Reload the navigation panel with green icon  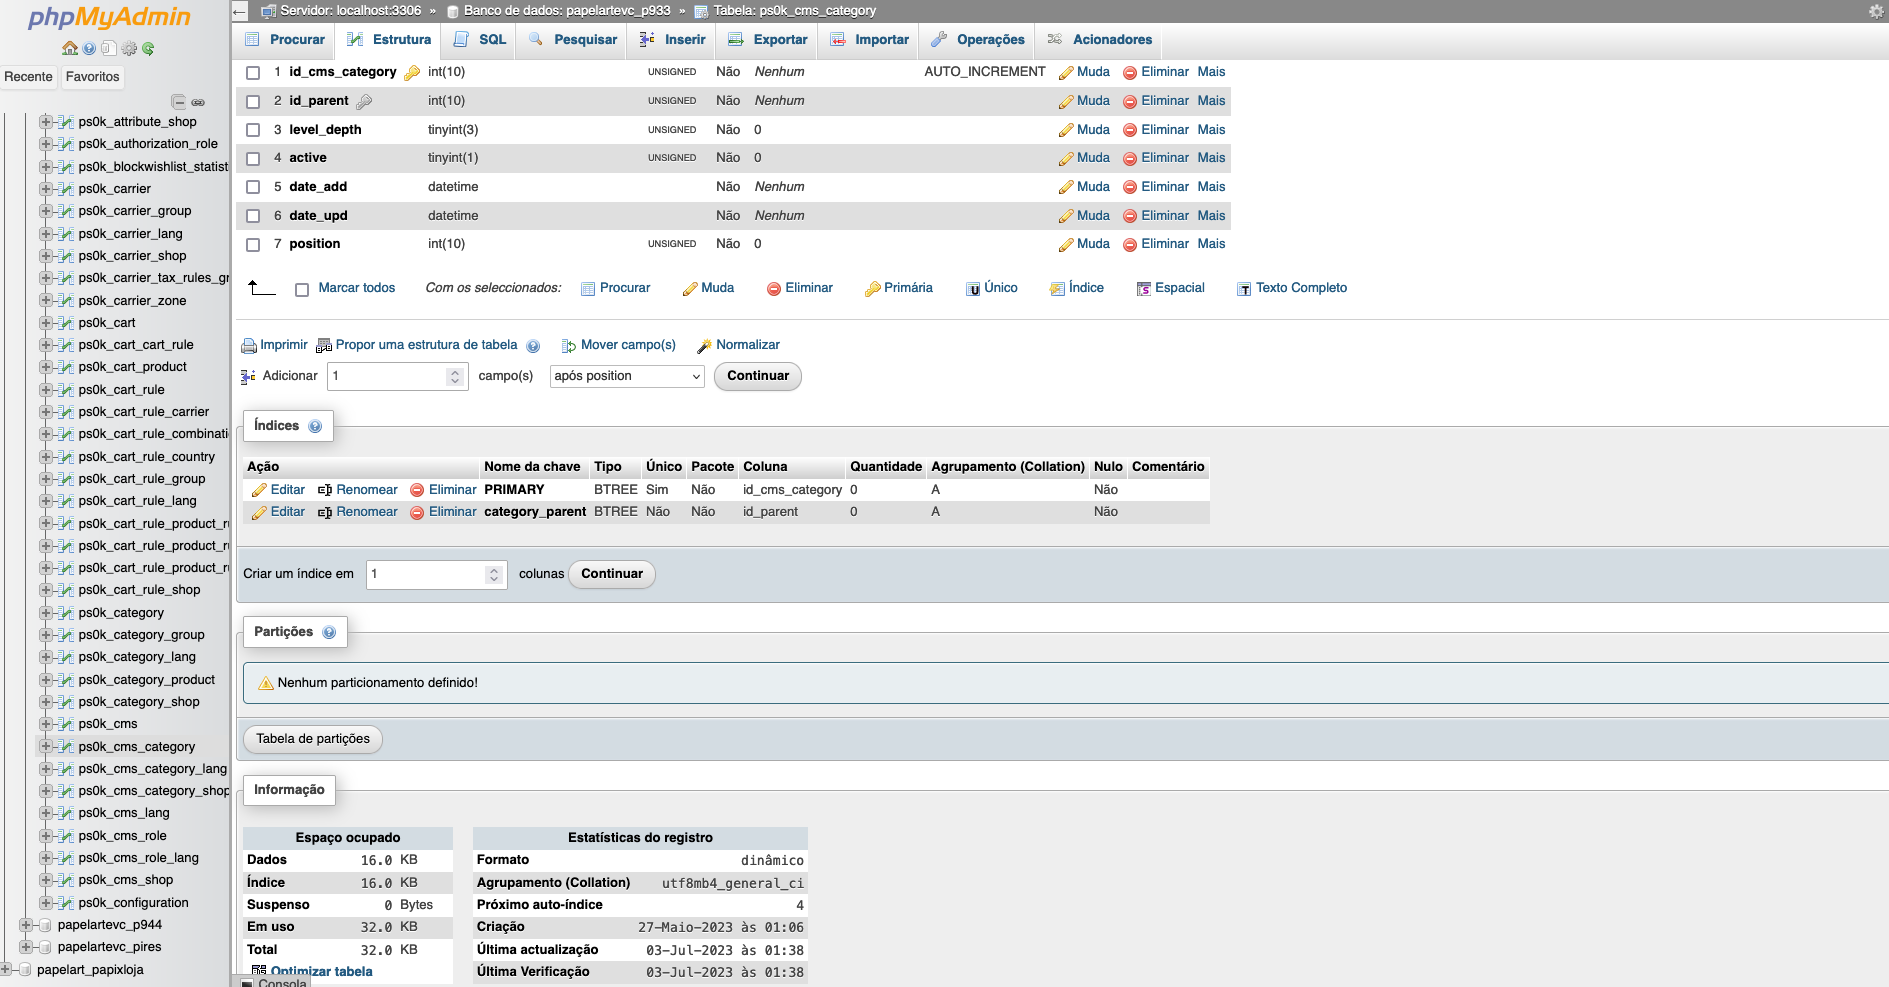tap(148, 48)
